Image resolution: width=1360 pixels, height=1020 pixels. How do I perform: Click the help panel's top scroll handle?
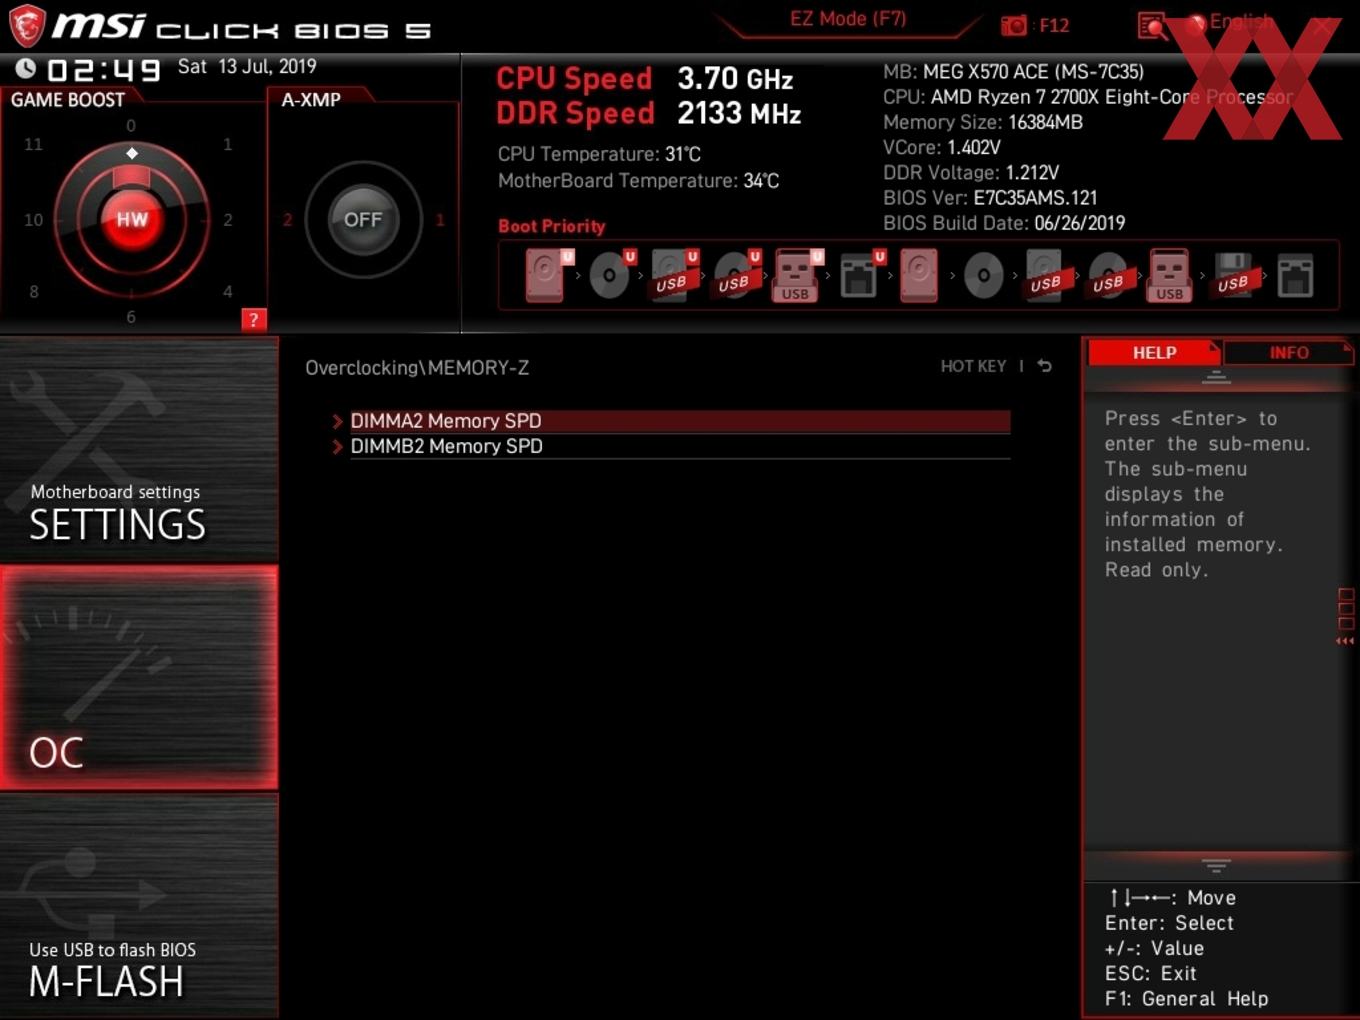[x=1216, y=377]
